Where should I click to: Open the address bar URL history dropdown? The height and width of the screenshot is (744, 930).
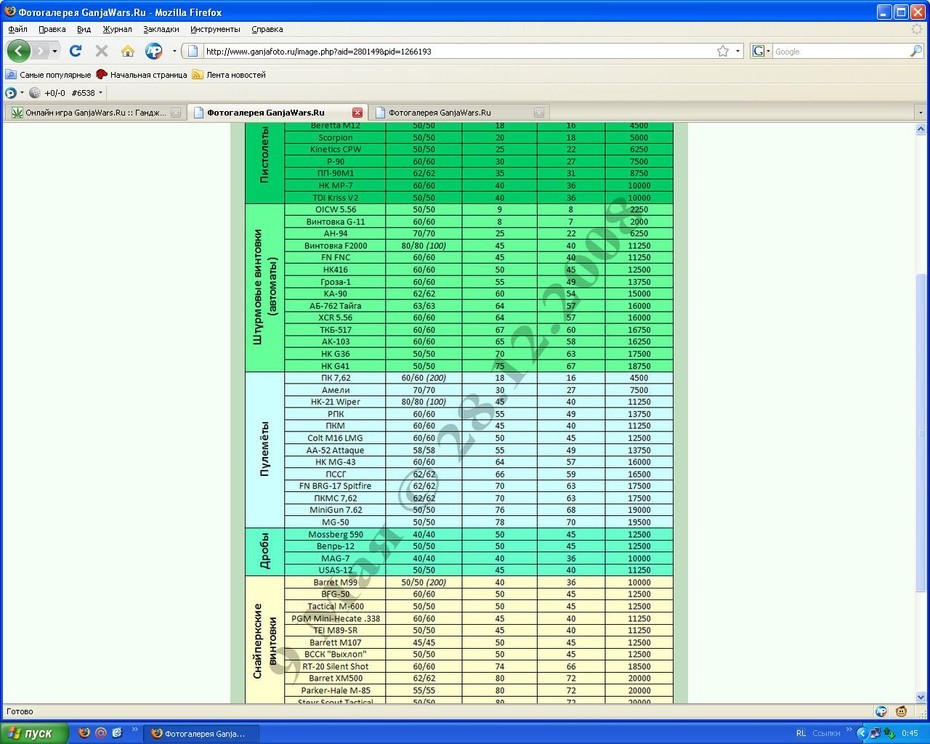pos(737,51)
